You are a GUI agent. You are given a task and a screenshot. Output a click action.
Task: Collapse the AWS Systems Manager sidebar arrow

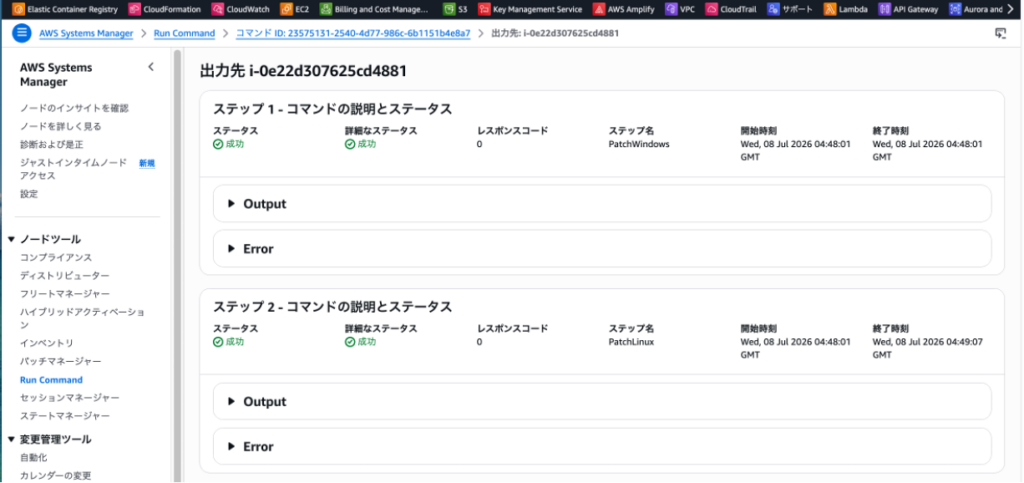(x=151, y=67)
